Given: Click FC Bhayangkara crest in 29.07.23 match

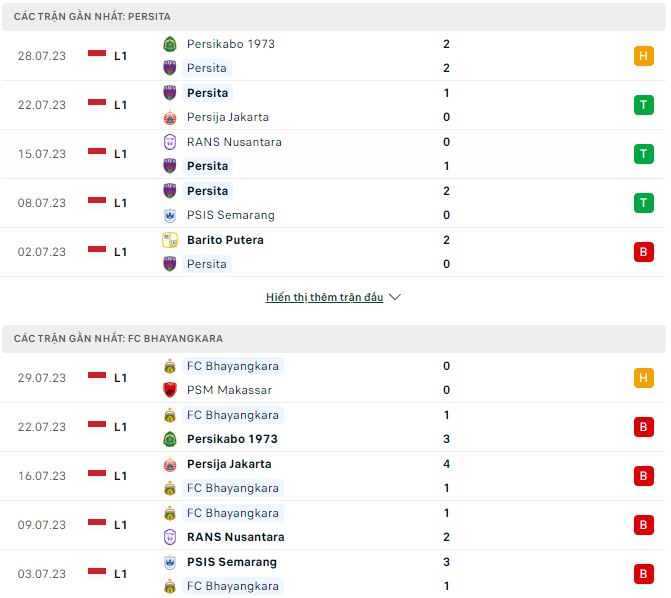Looking at the screenshot, I should click(x=170, y=366).
